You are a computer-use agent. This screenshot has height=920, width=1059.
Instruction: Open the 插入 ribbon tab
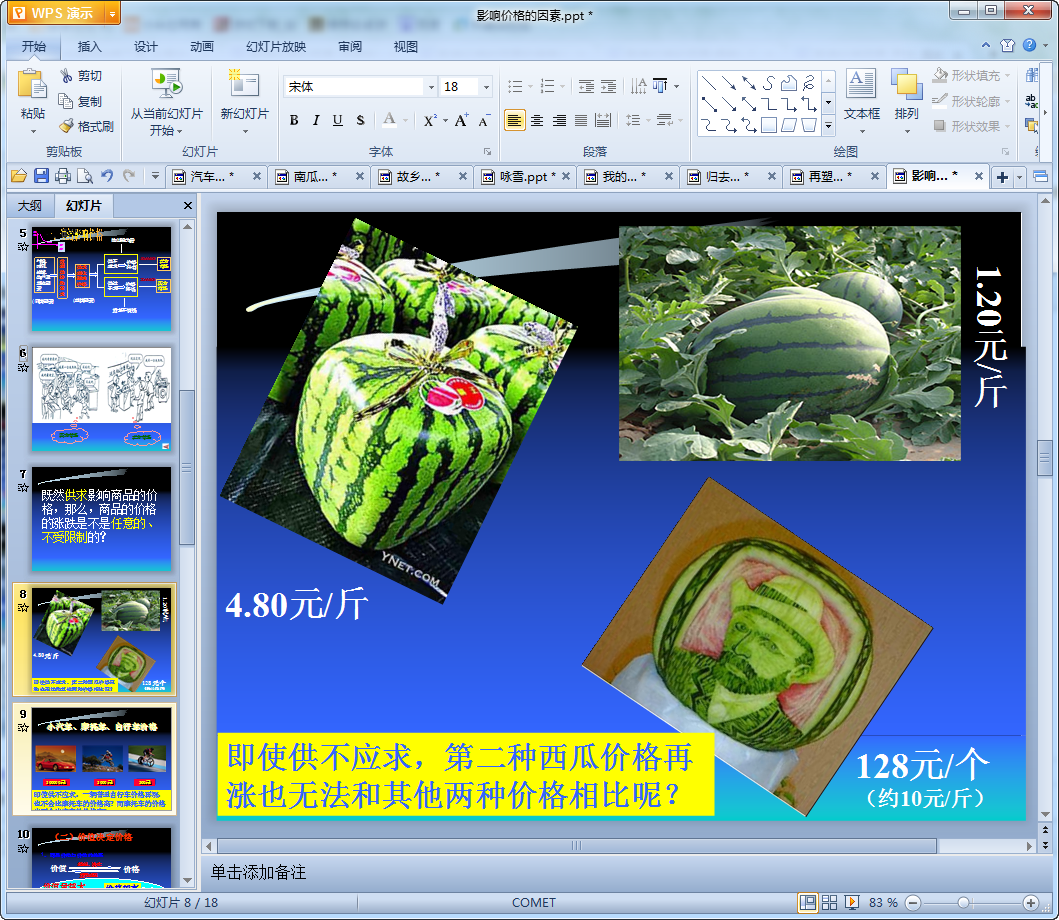(89, 47)
